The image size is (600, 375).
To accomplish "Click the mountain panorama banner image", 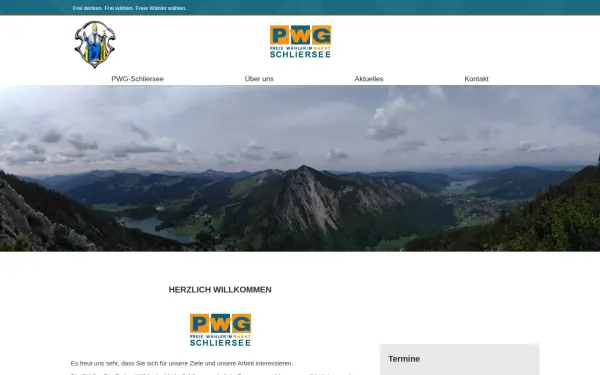I will pos(300,168).
